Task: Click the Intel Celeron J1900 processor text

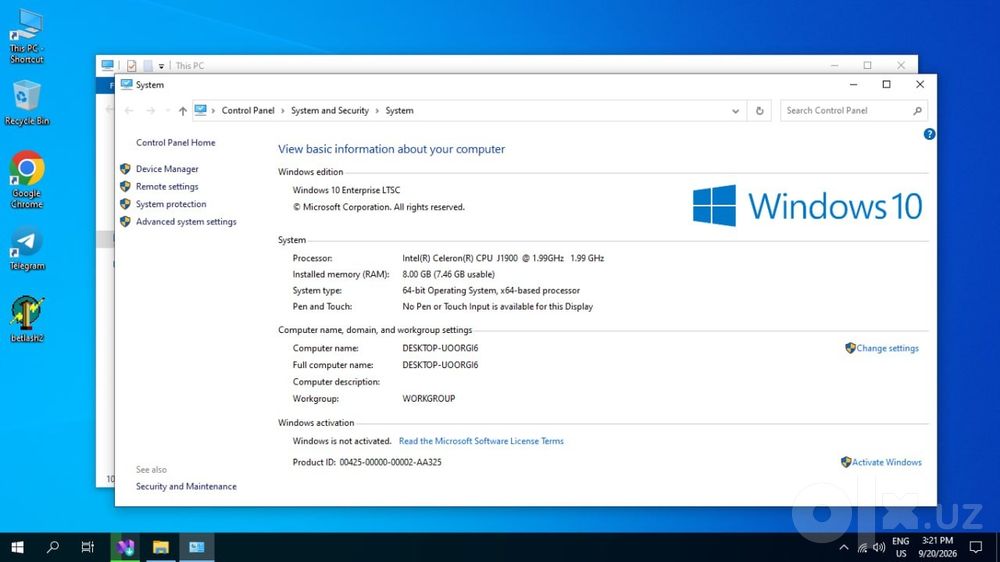Action: click(x=503, y=258)
